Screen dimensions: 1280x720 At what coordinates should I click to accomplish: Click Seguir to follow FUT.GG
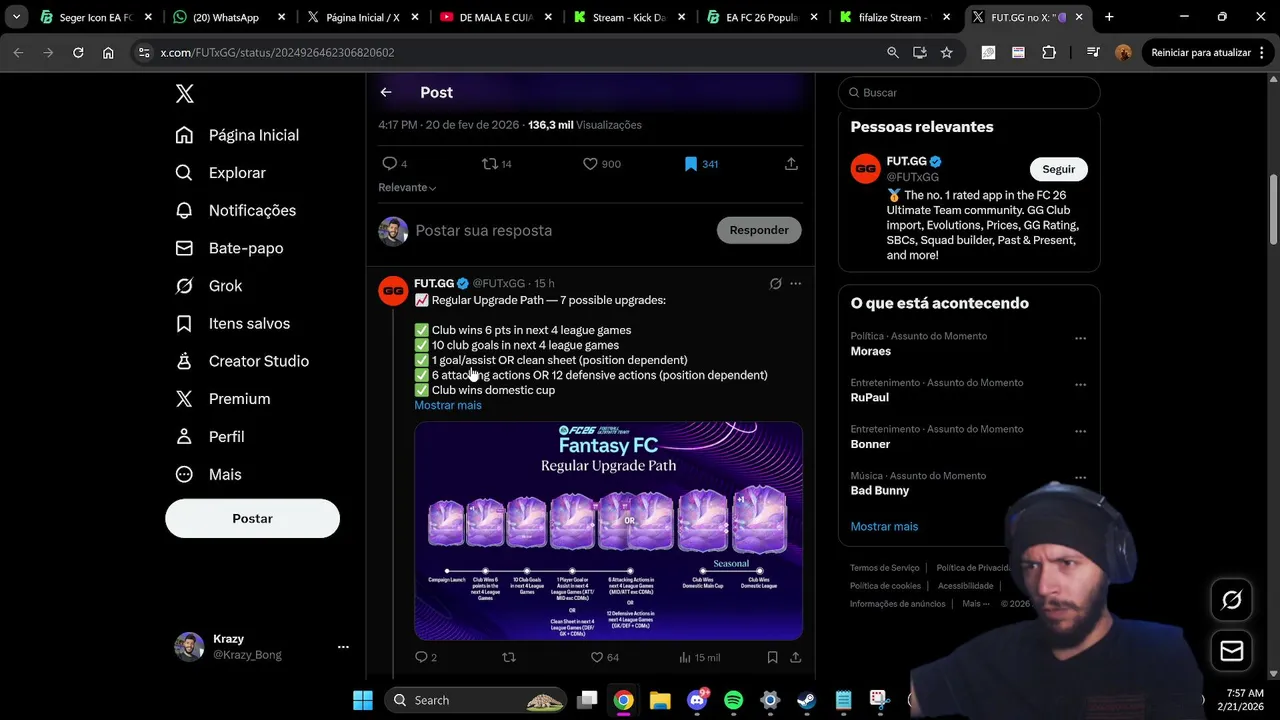[1059, 169]
